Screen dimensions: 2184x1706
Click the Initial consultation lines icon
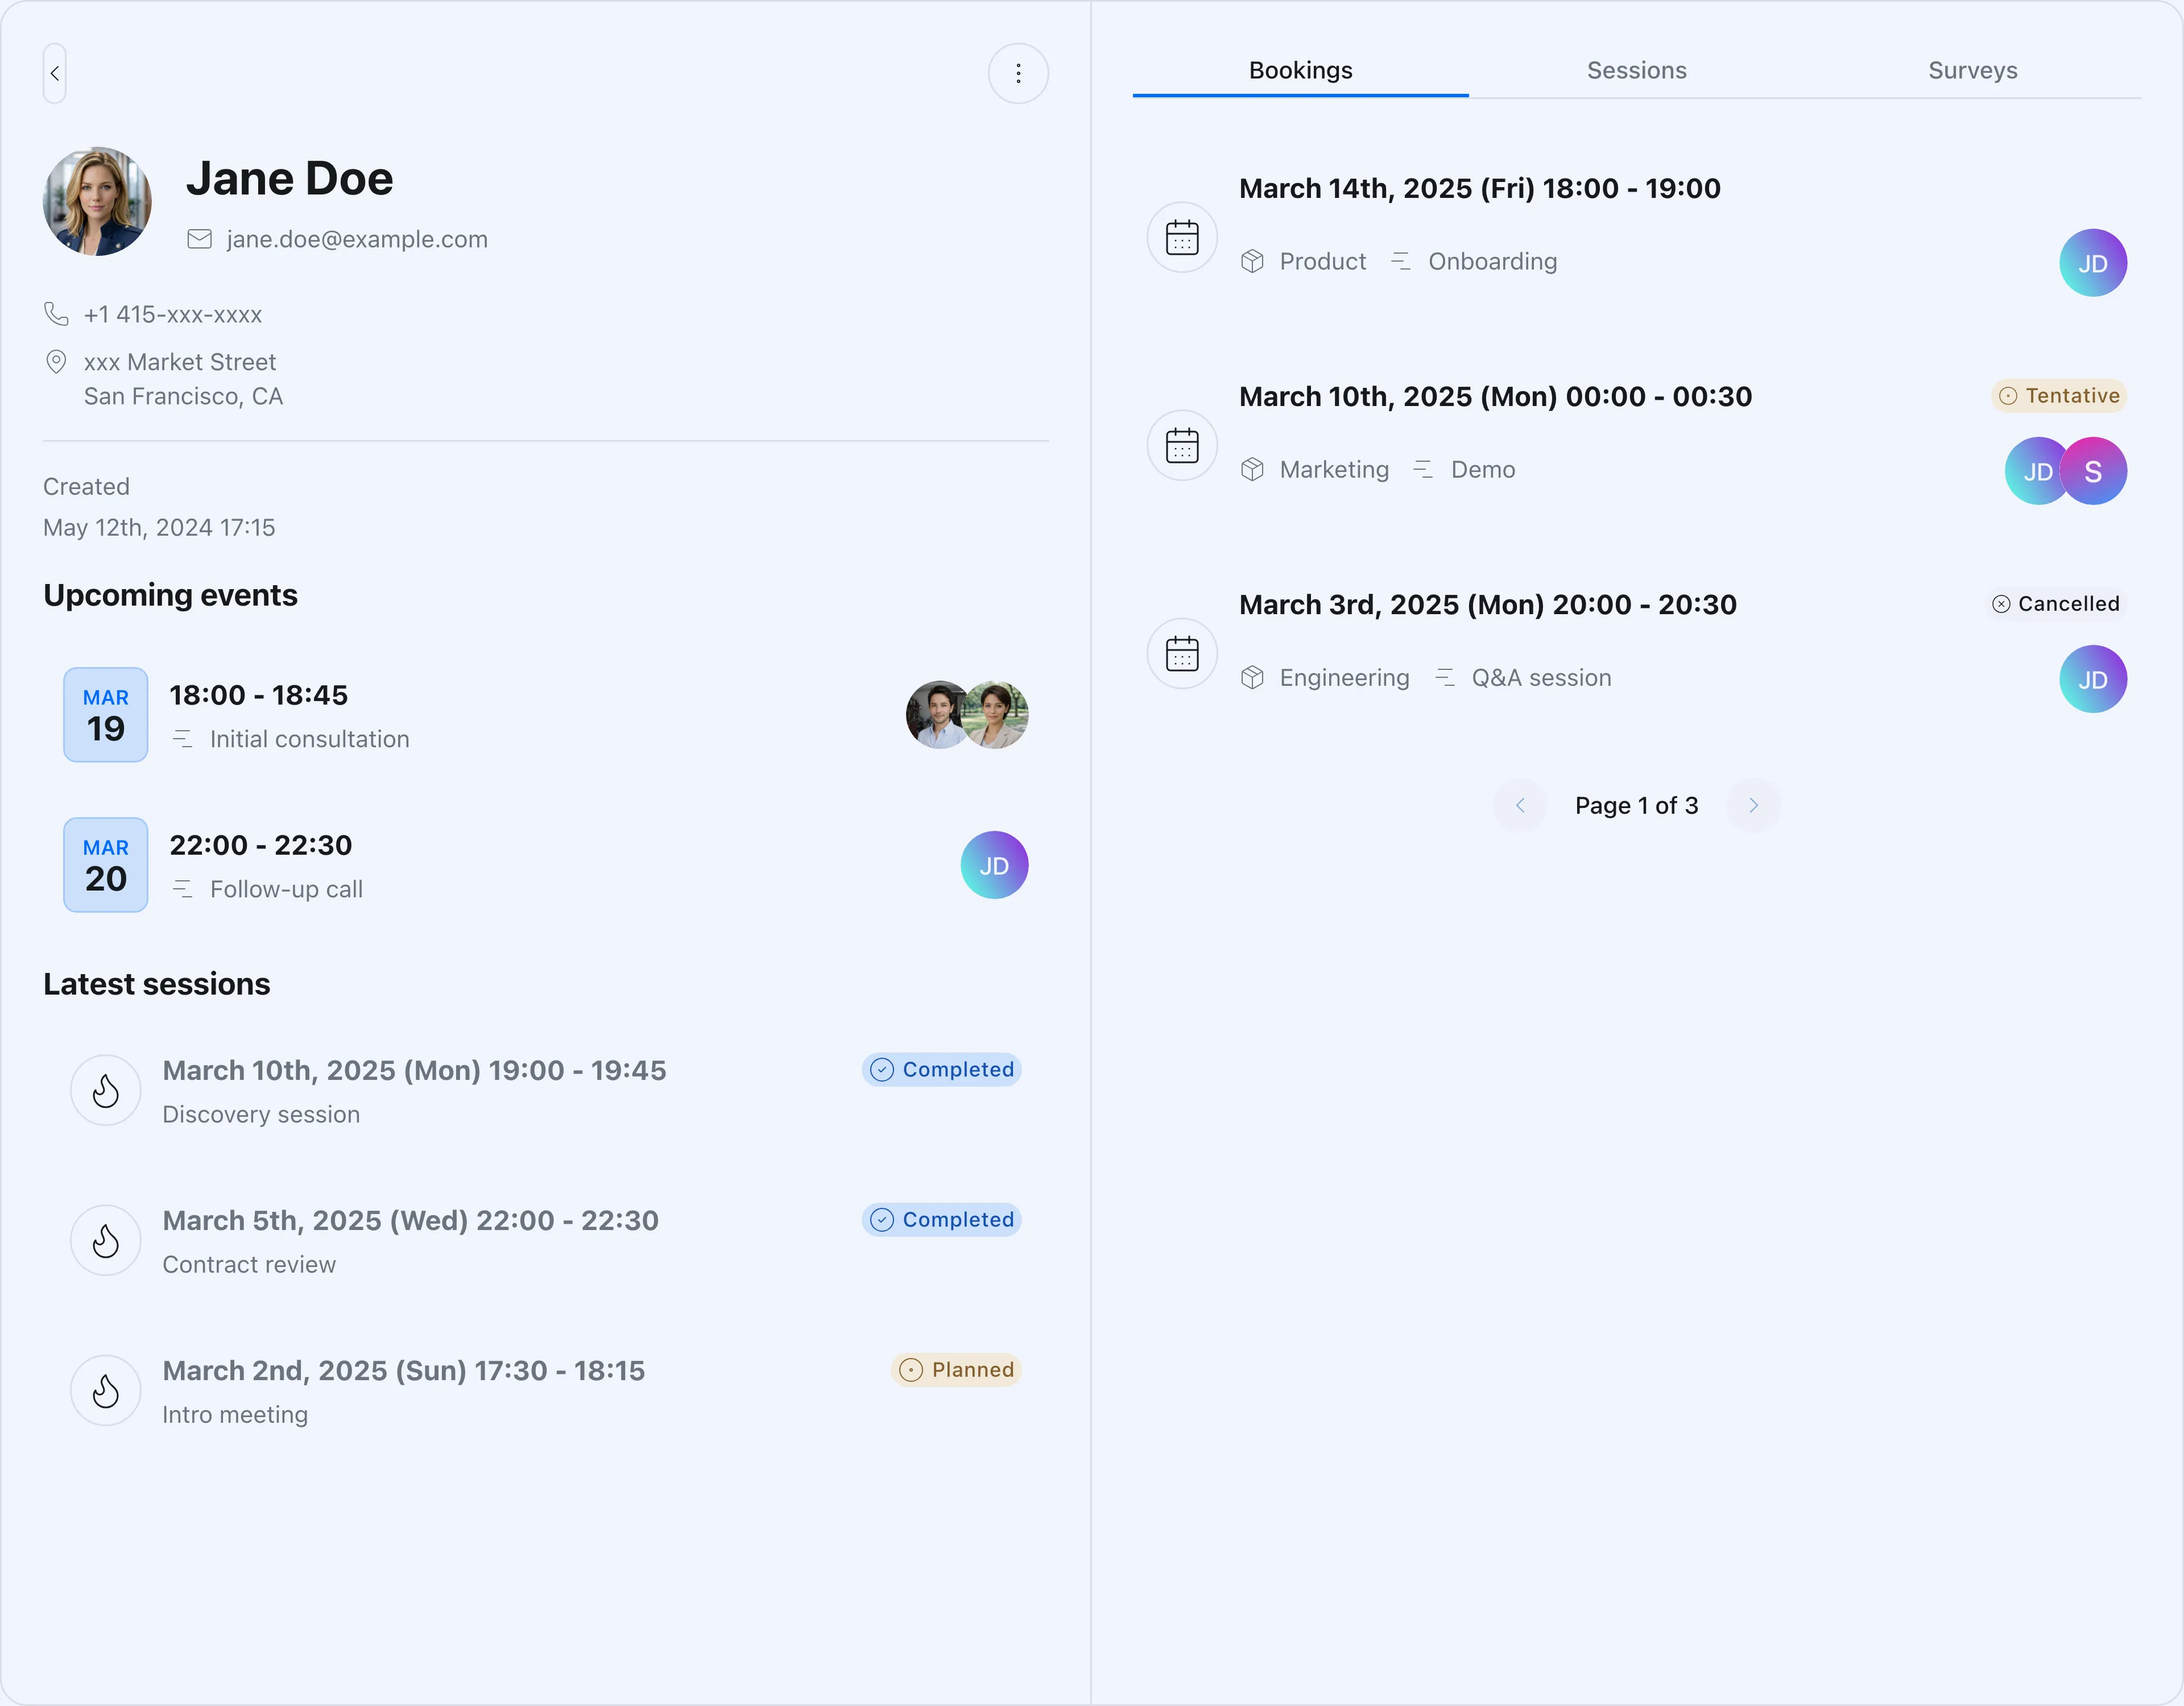(x=182, y=739)
